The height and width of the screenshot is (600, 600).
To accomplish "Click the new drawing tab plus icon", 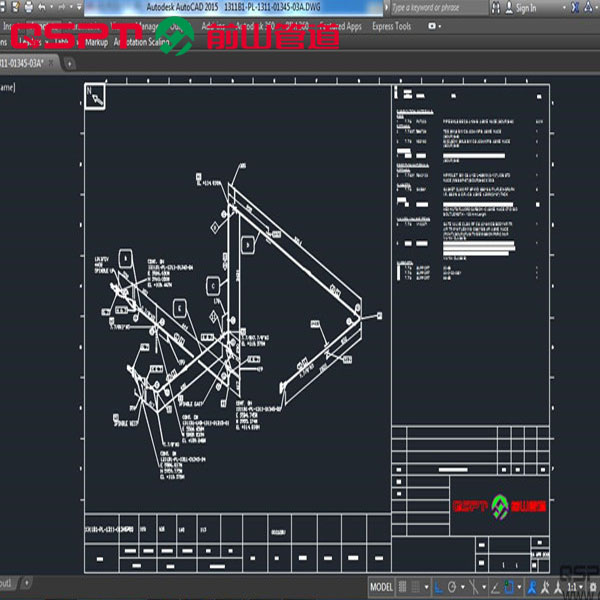I will [70, 62].
